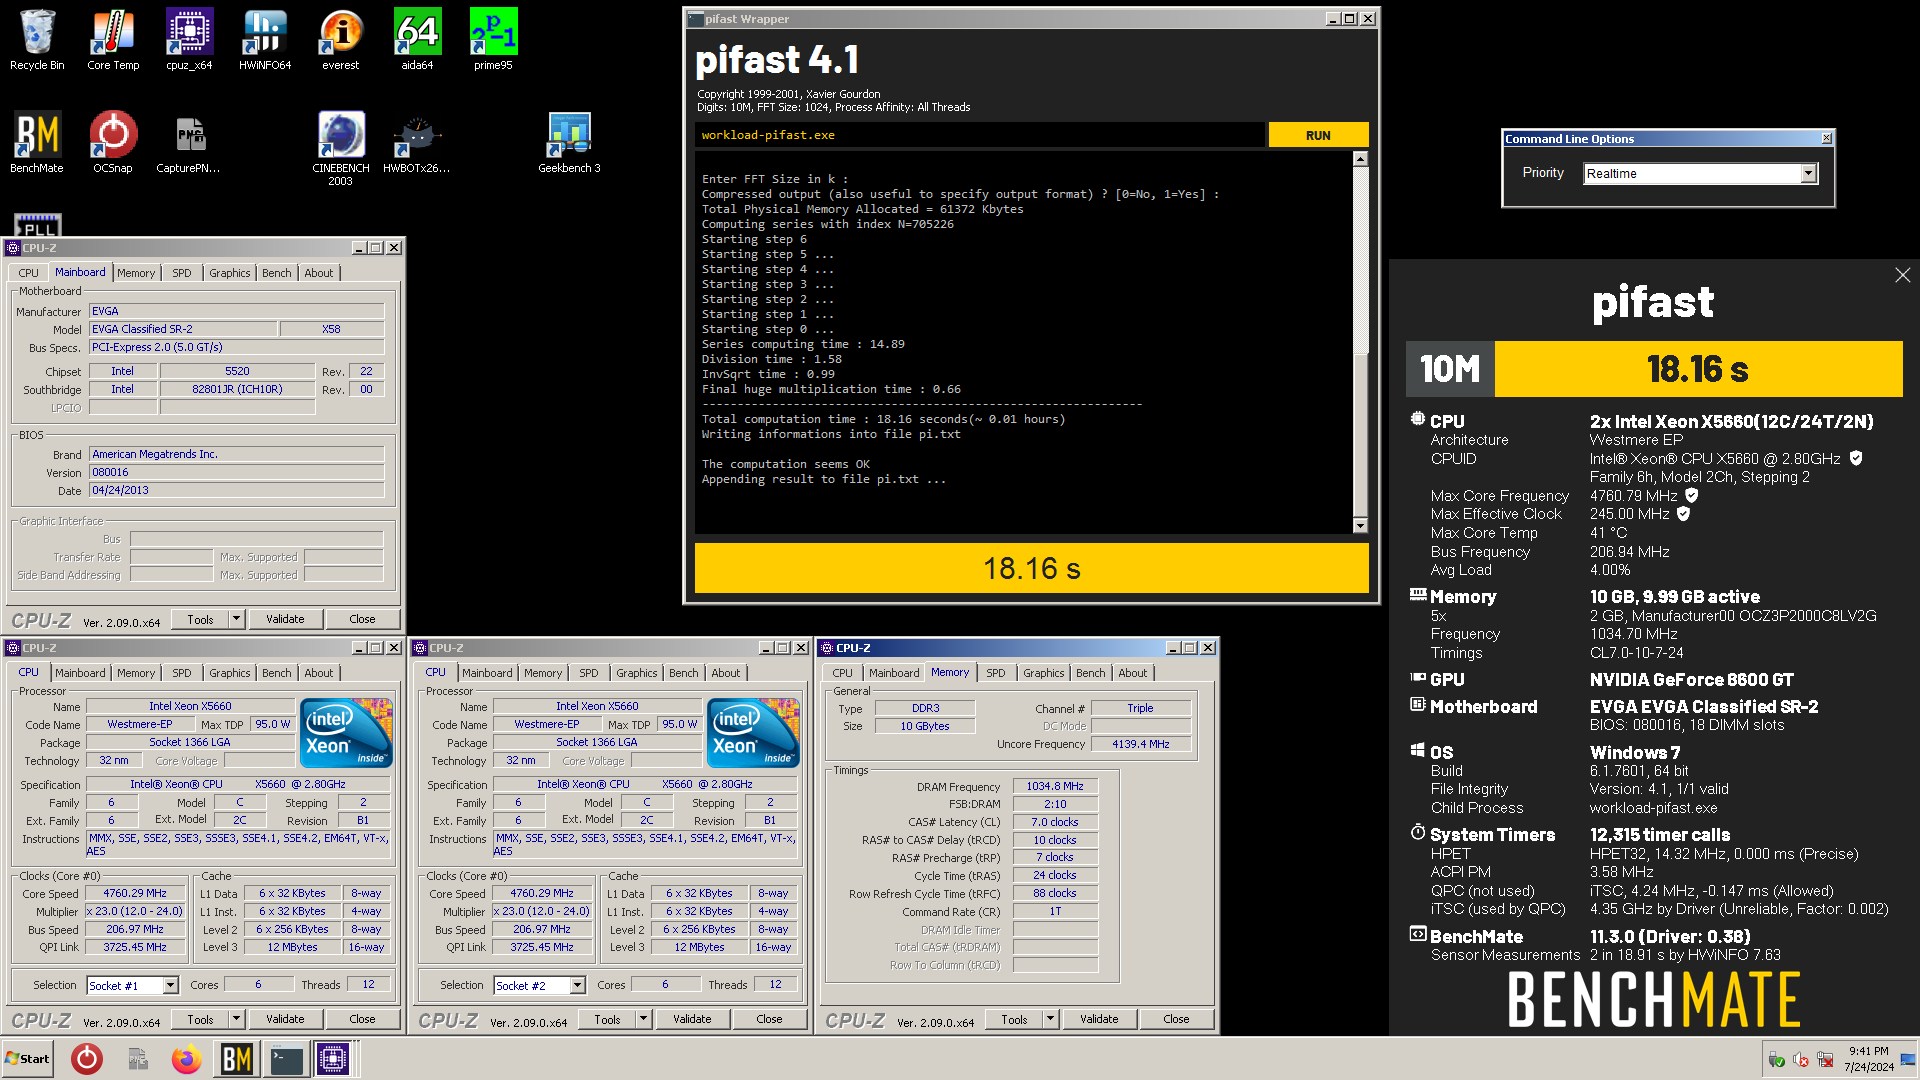Open SPD tab in Mainboard CPU-Z window

[x=182, y=273]
